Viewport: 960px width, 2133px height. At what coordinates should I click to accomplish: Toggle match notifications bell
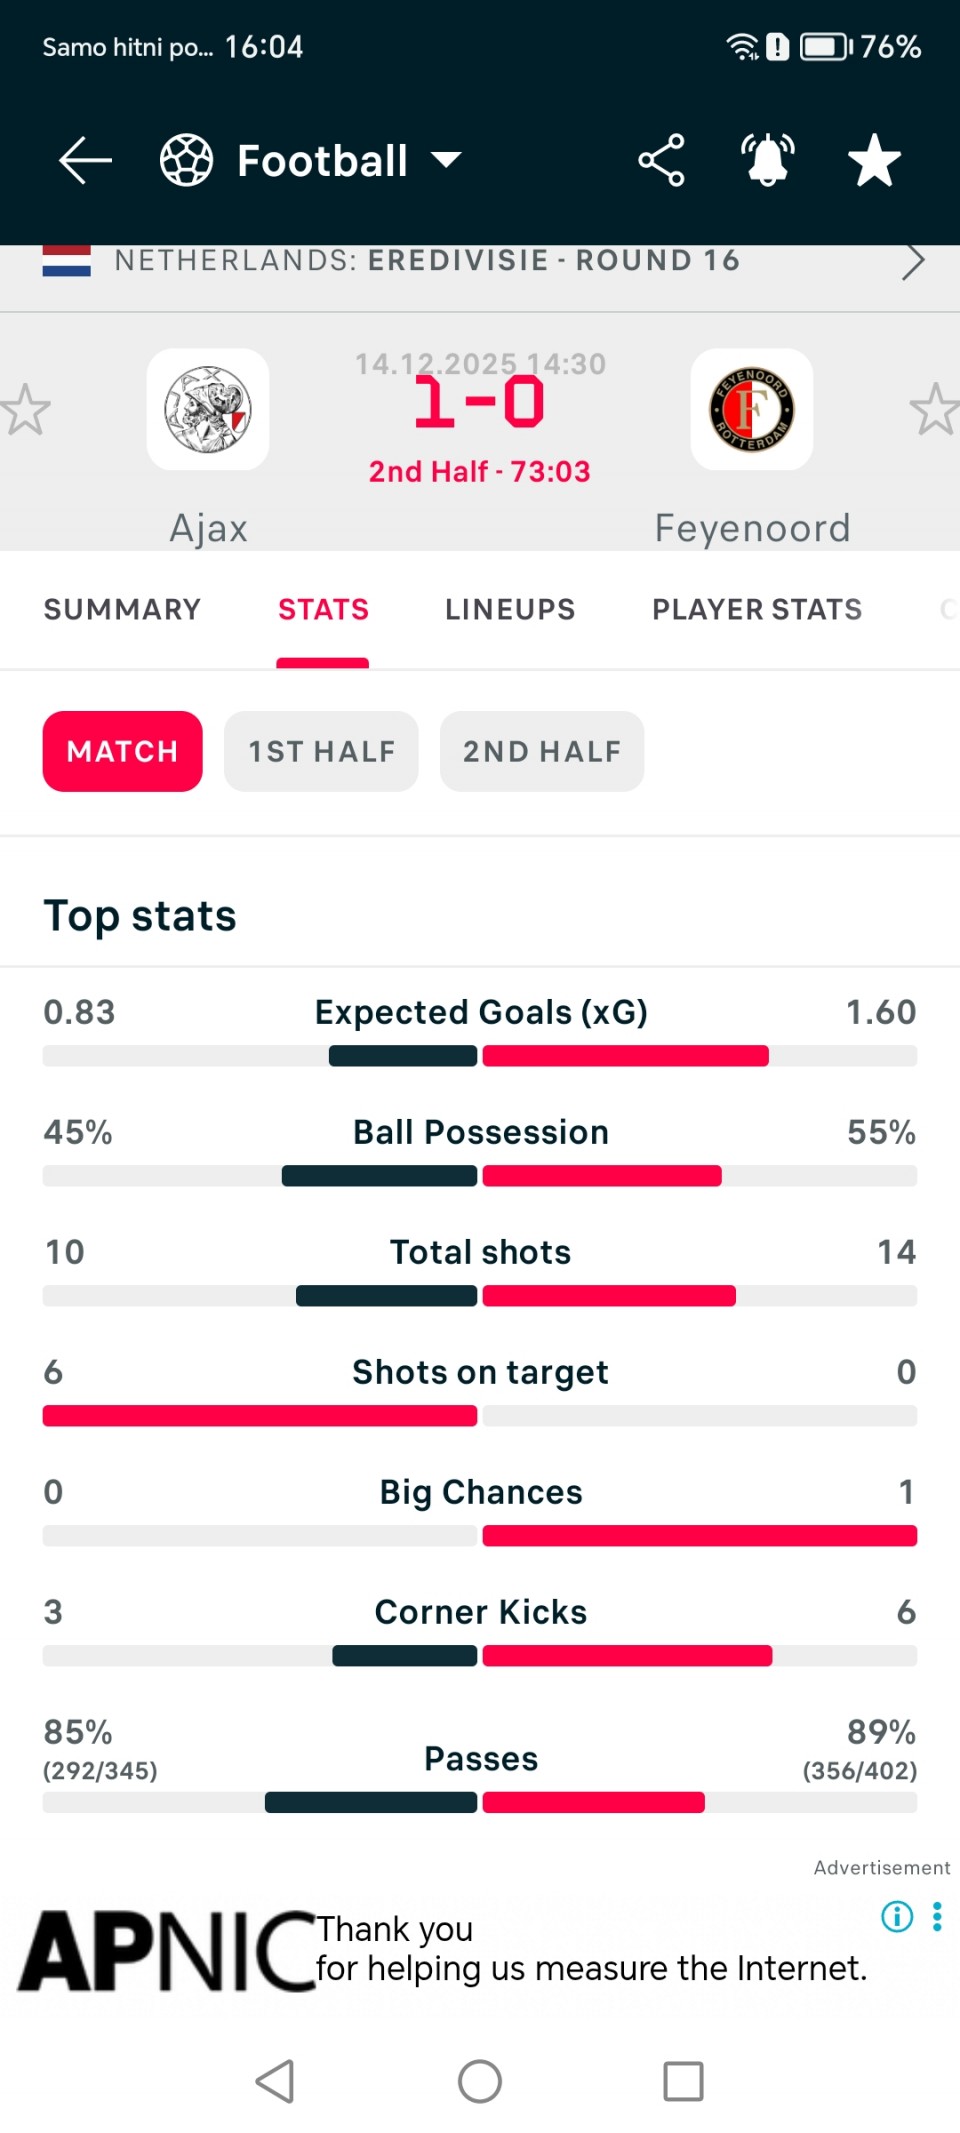768,160
